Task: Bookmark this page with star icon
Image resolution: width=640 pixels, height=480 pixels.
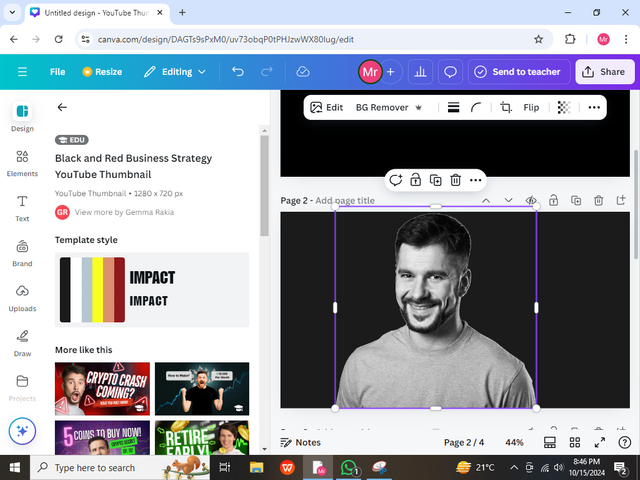Action: point(538,39)
